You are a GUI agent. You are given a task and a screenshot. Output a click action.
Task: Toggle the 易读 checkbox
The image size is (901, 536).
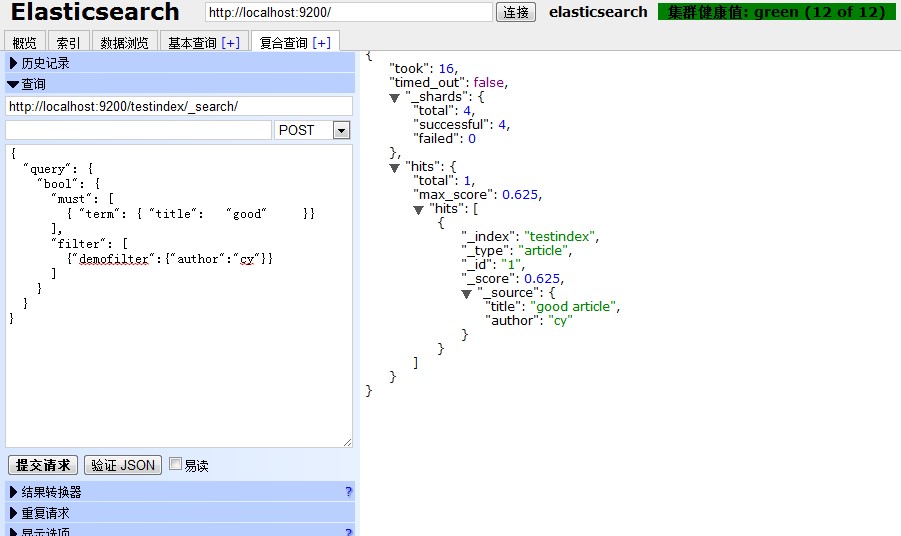[x=176, y=465]
